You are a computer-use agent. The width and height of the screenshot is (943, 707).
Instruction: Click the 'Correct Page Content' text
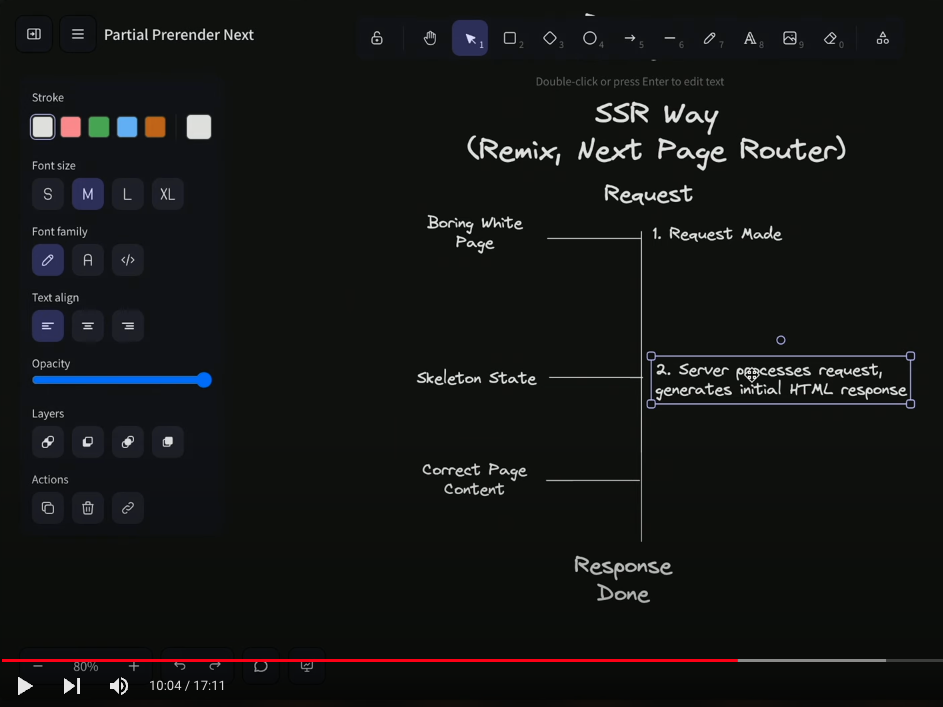point(475,479)
